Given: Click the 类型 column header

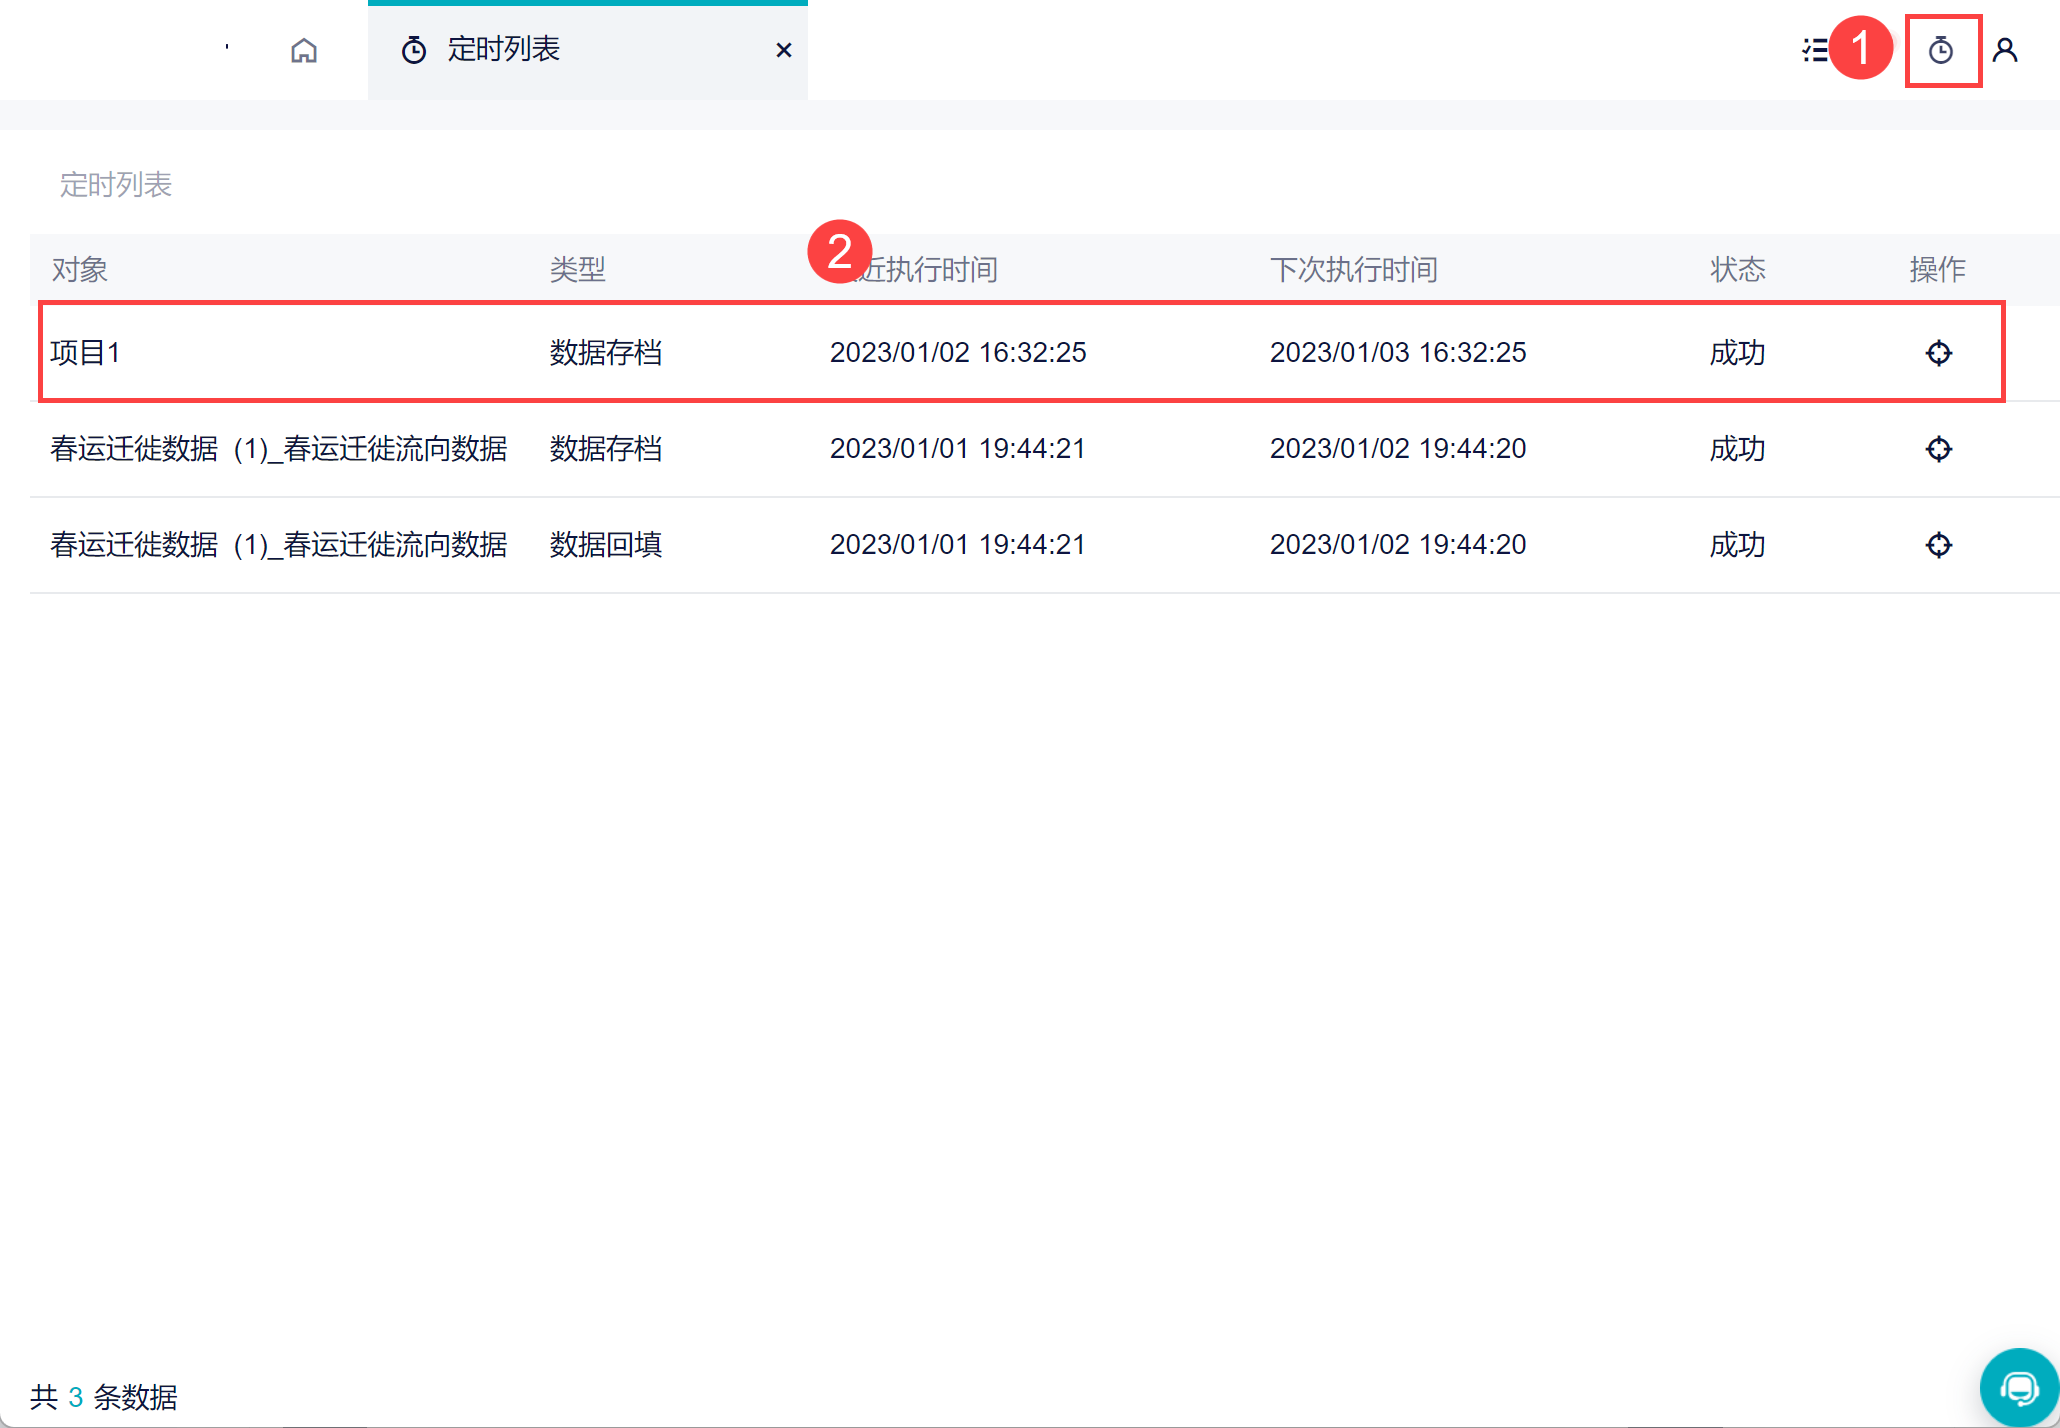Looking at the screenshot, I should (578, 269).
